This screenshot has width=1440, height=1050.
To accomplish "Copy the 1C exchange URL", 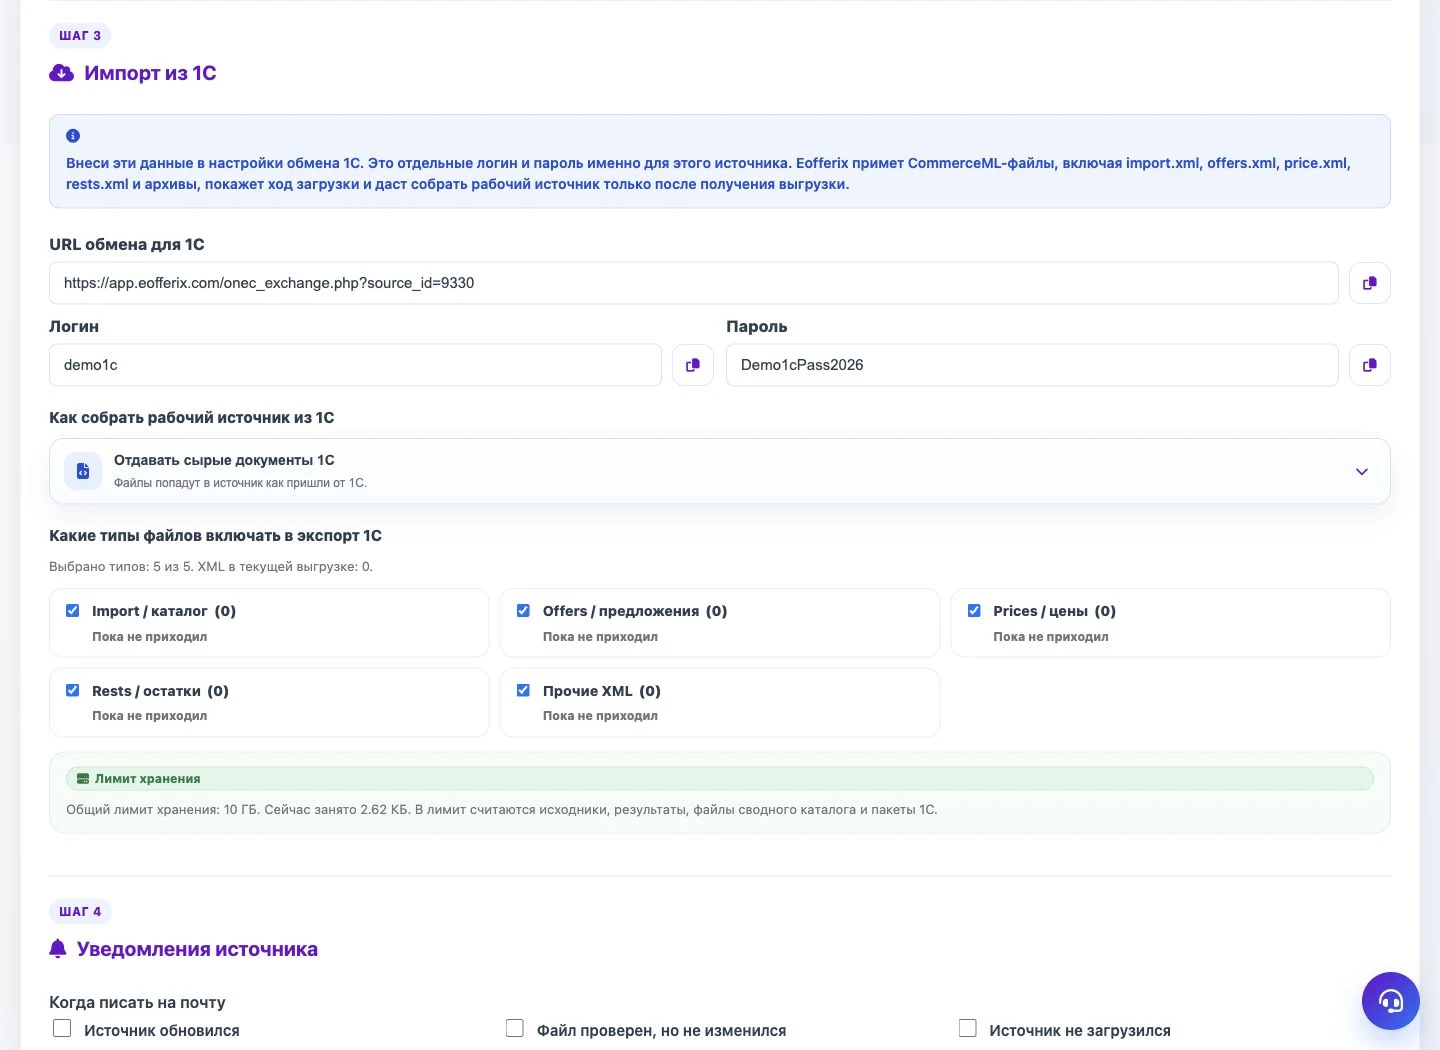I will tap(1369, 283).
